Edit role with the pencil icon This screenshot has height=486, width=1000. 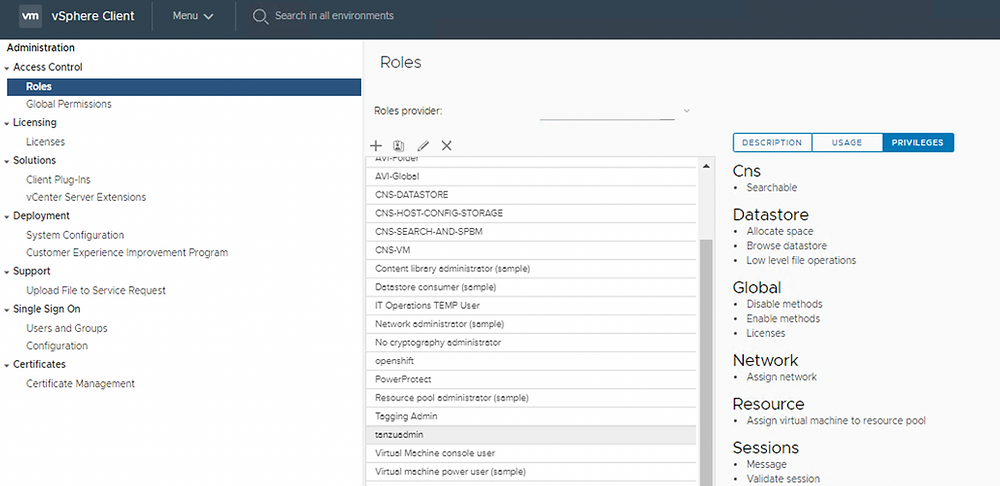(x=423, y=145)
